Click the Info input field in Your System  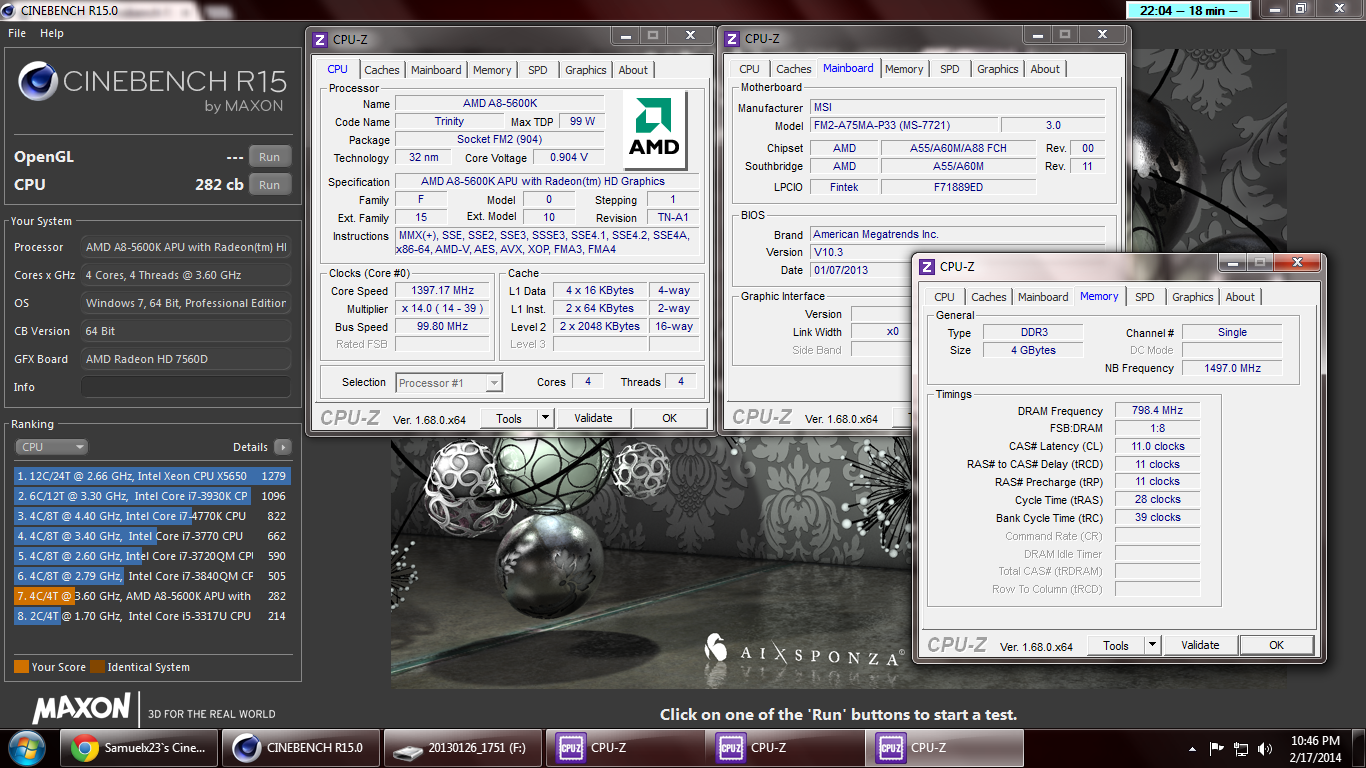tap(186, 387)
